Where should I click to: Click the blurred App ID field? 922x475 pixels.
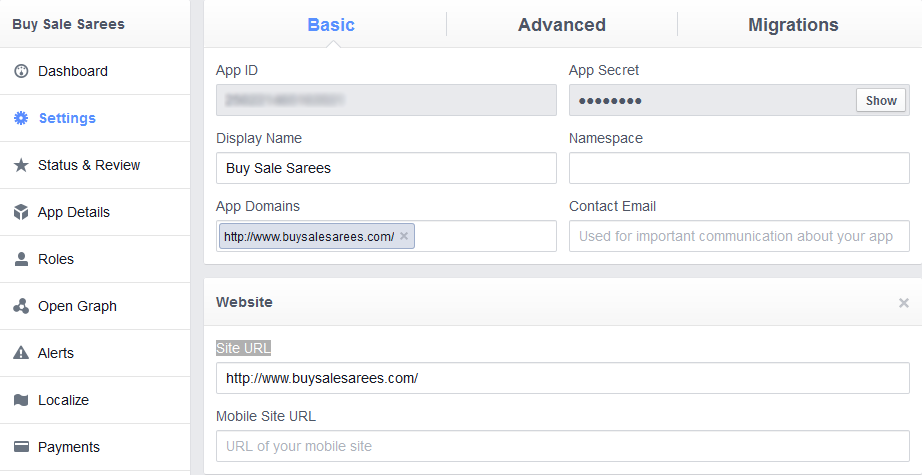(x=386, y=100)
